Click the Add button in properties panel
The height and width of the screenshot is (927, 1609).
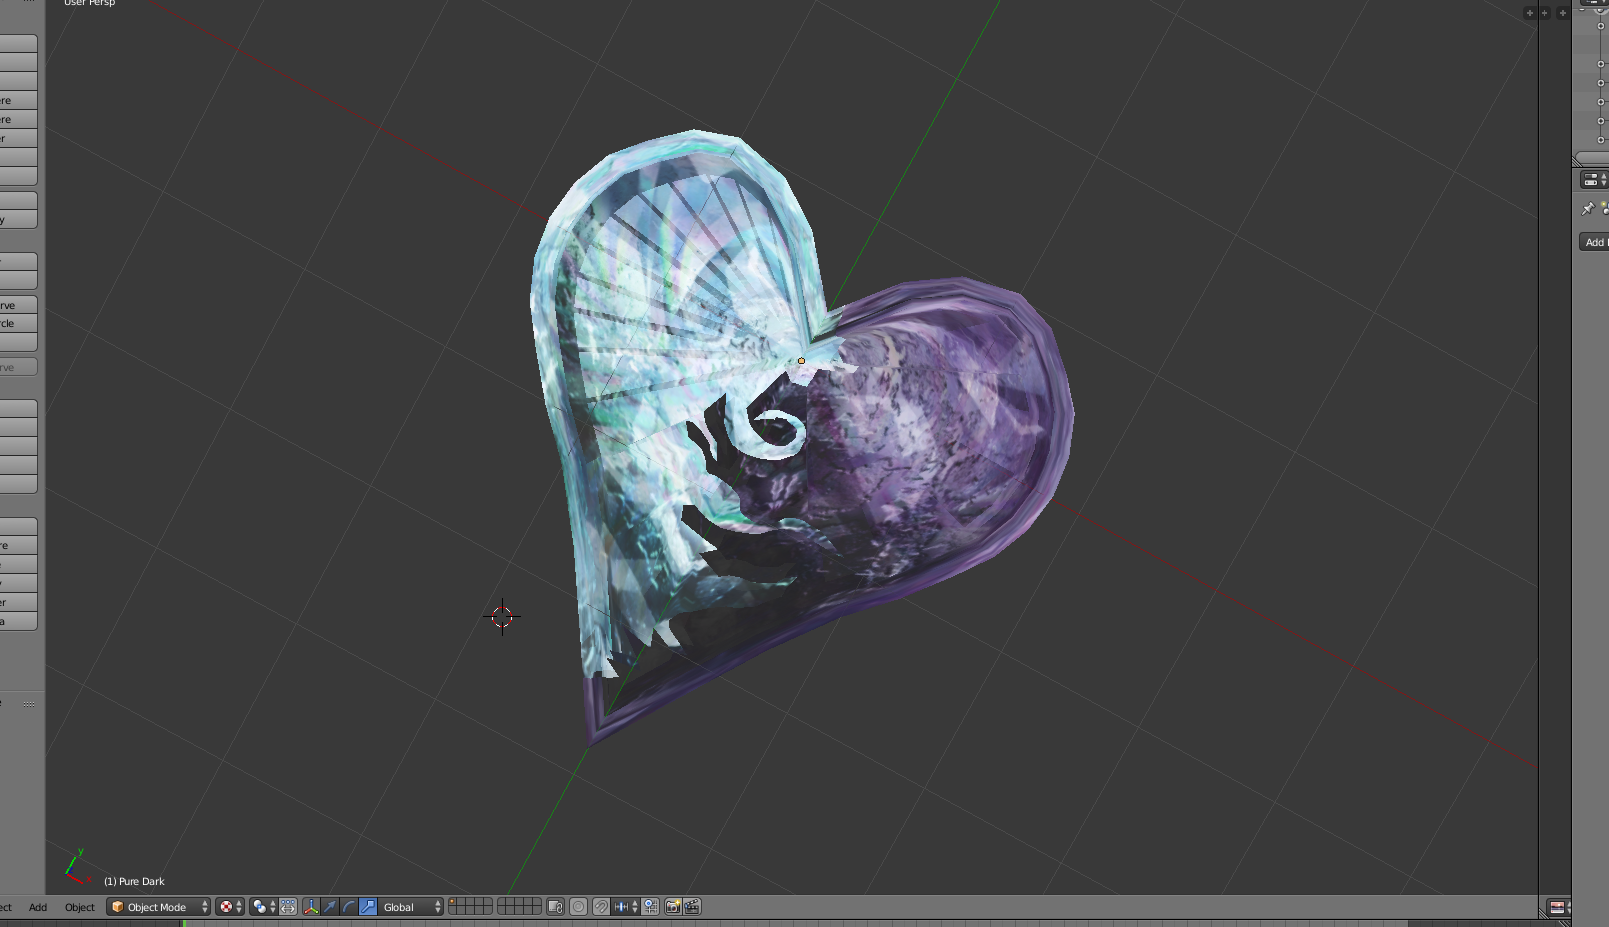click(x=1594, y=242)
